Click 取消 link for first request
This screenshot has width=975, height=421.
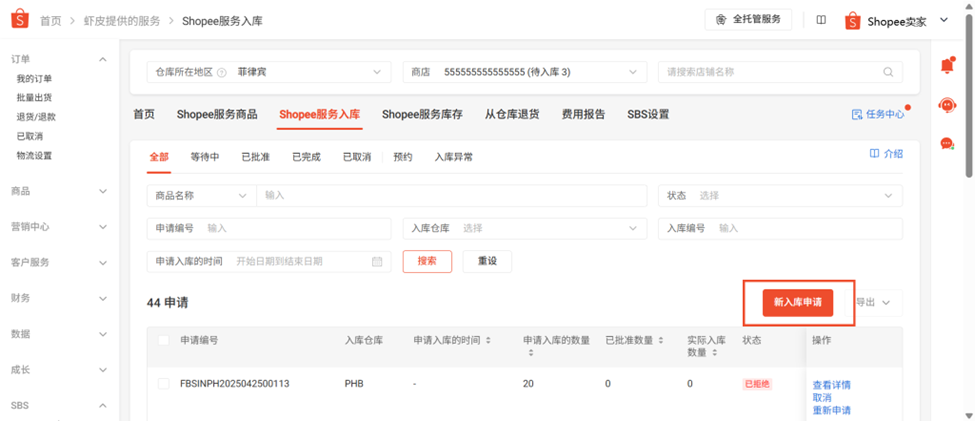click(822, 397)
